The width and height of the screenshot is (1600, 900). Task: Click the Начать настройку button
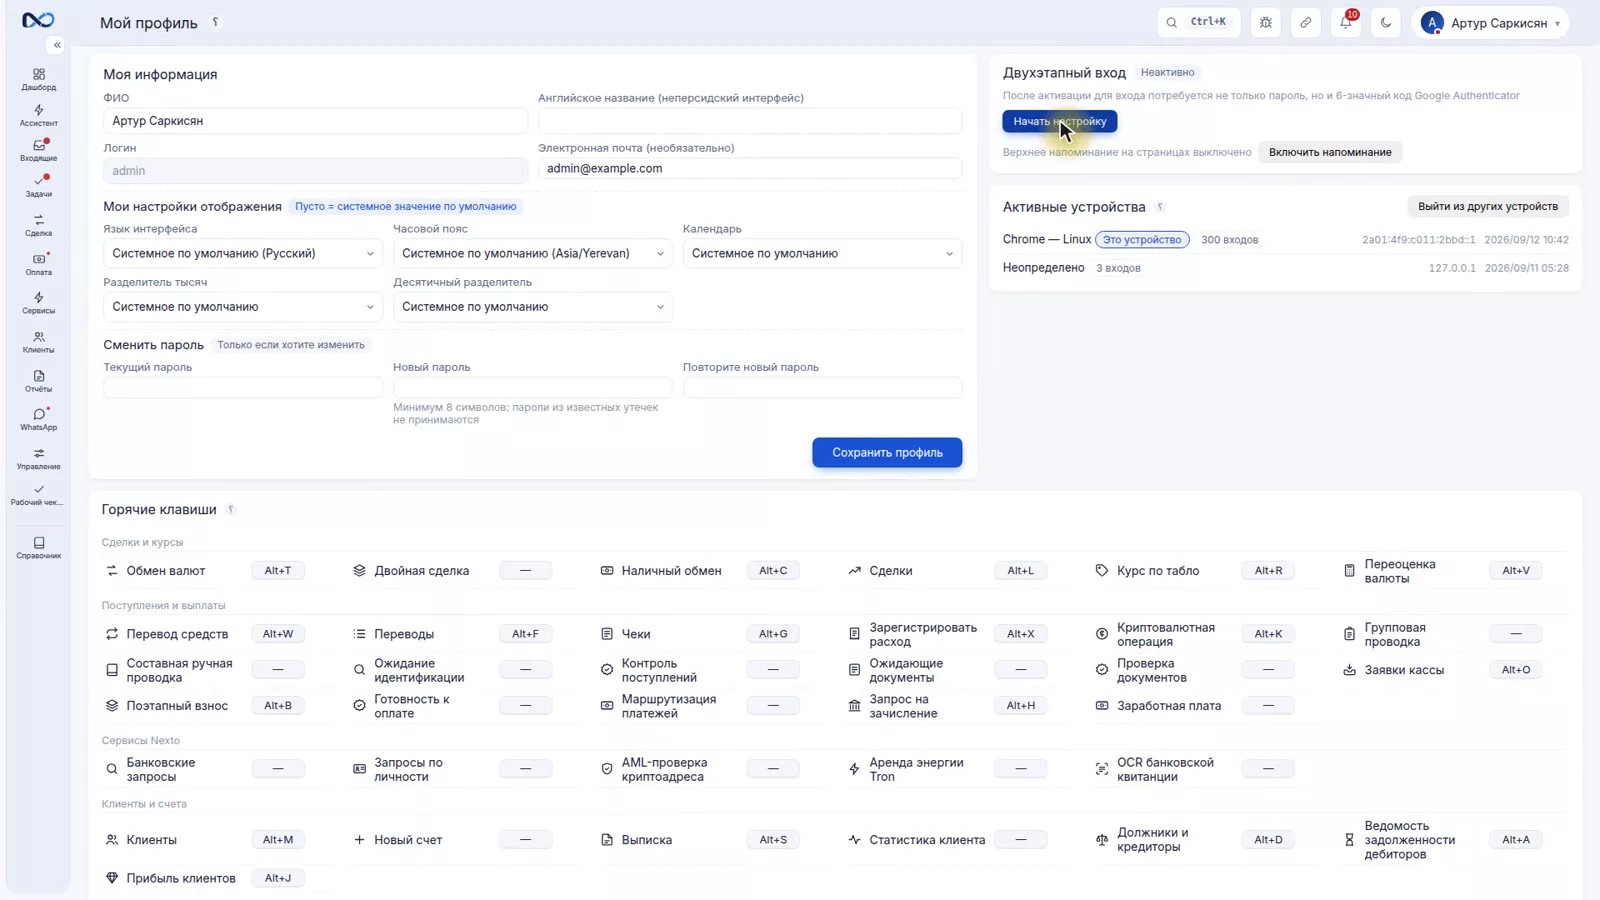click(x=1060, y=121)
